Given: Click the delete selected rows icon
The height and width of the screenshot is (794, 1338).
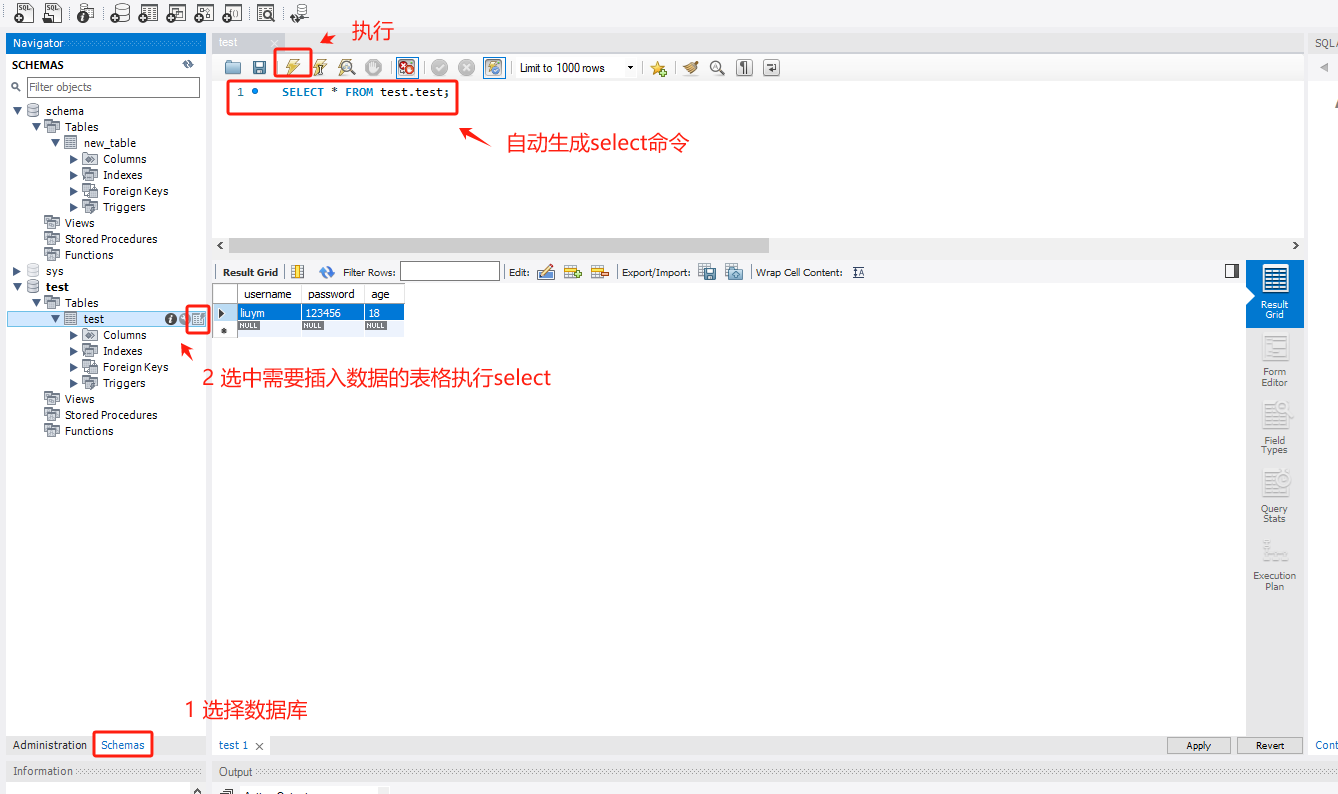Looking at the screenshot, I should click(600, 272).
